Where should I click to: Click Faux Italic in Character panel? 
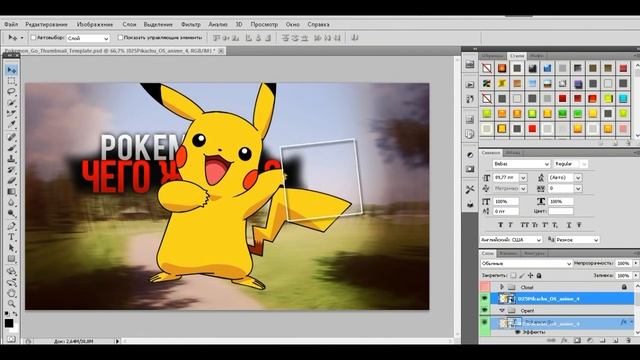pos(510,225)
